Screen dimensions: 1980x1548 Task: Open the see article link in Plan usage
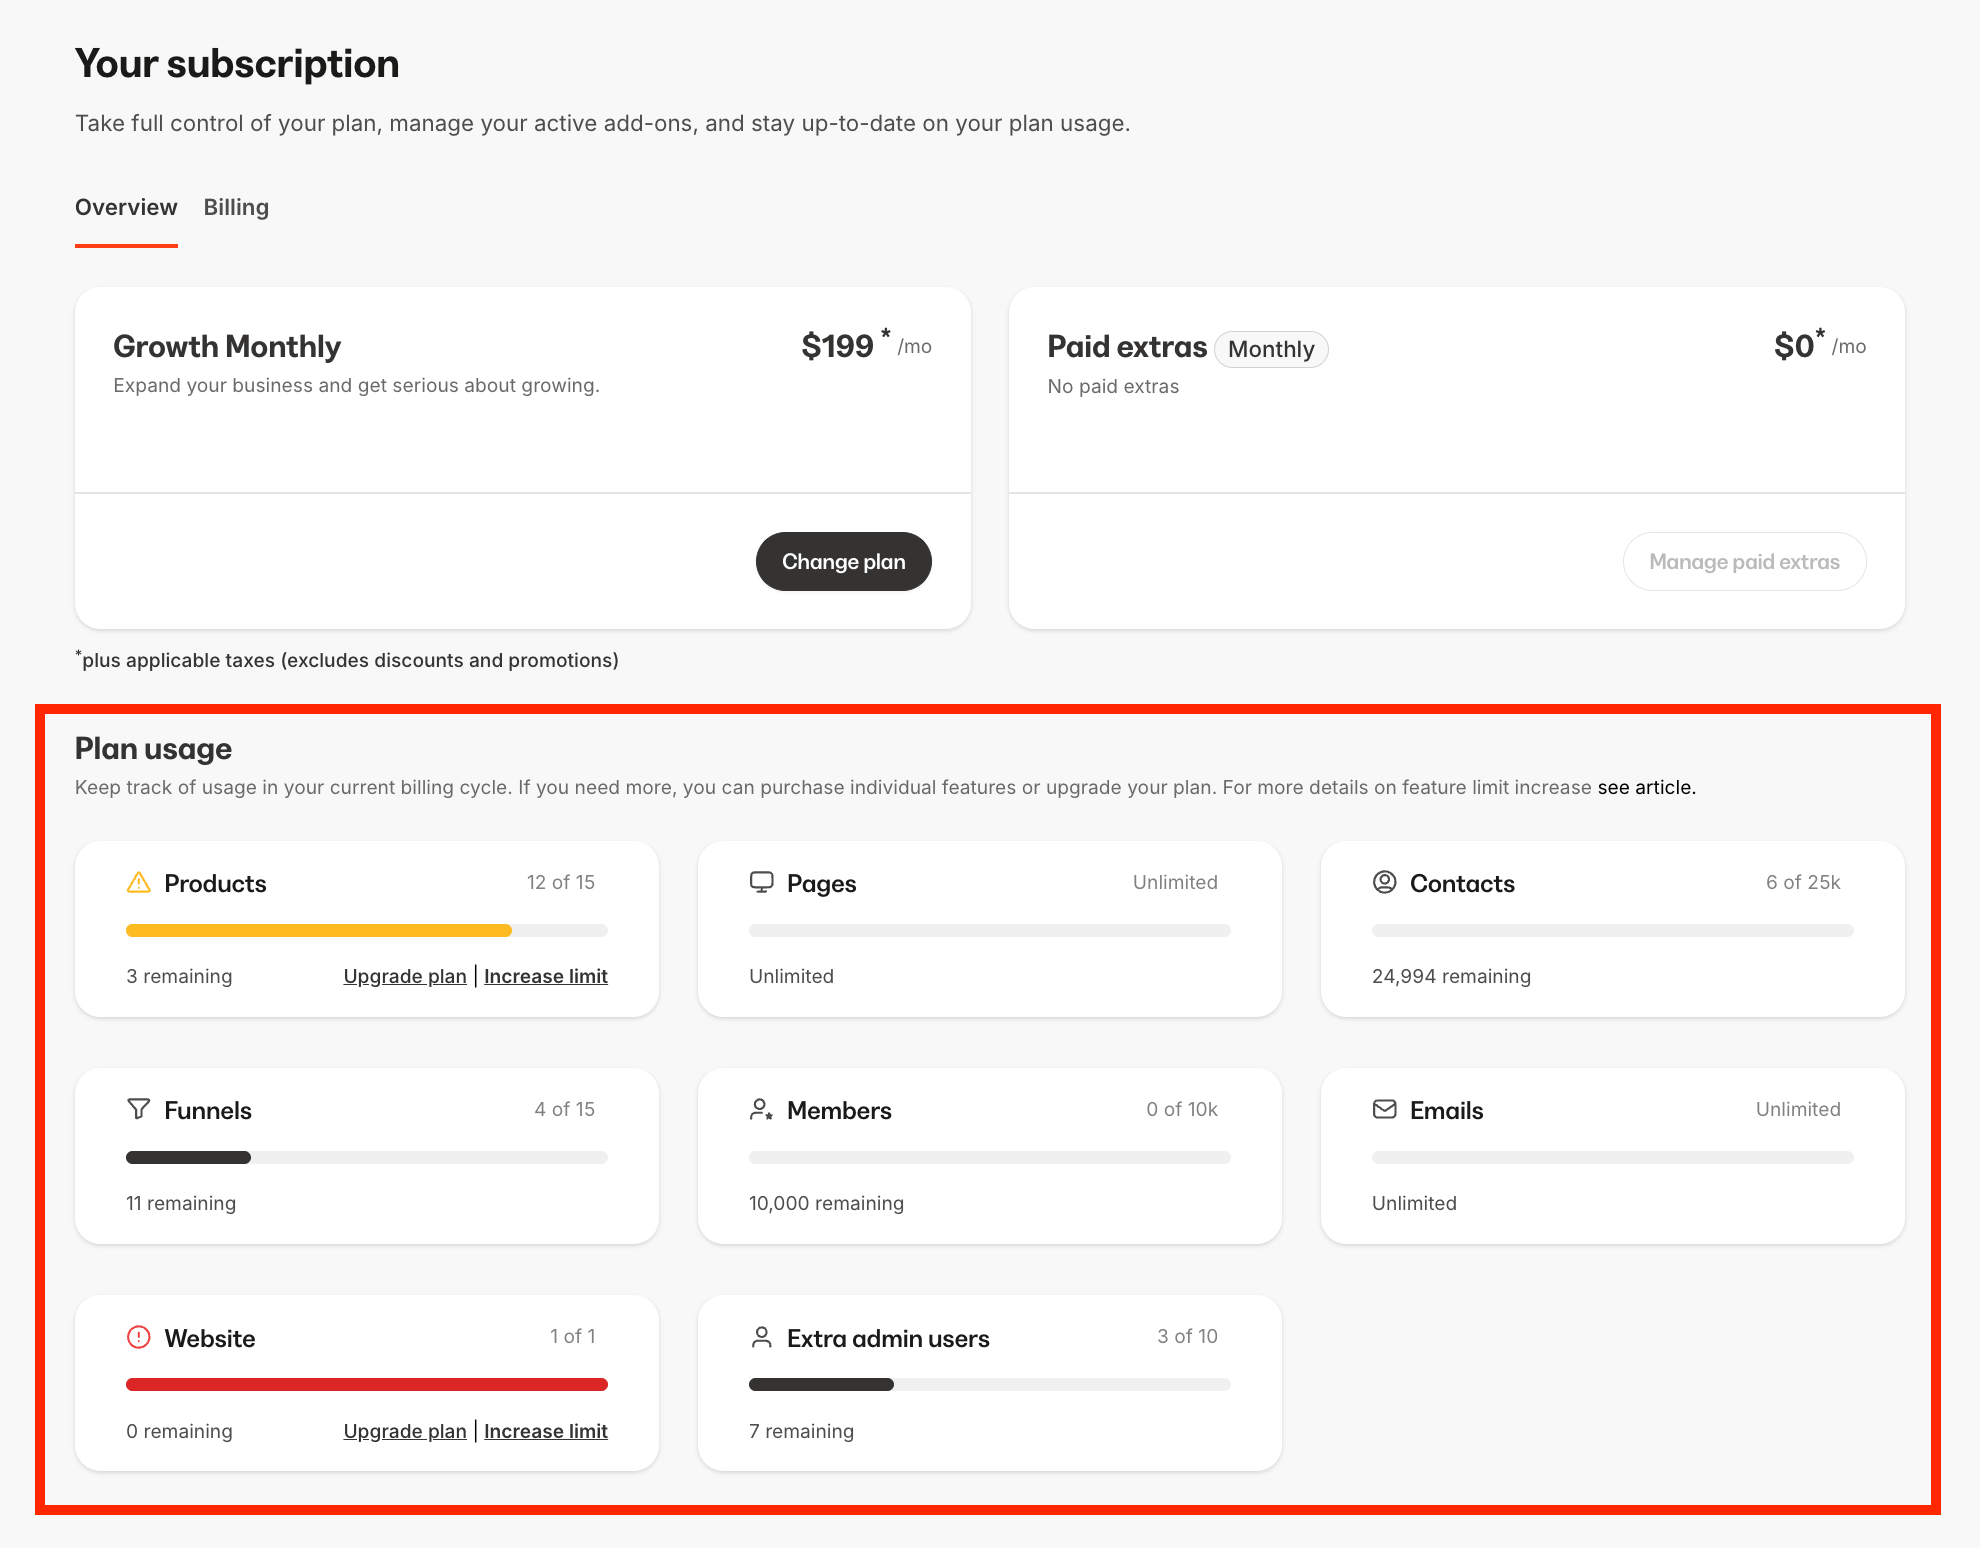pyautogui.click(x=1644, y=787)
